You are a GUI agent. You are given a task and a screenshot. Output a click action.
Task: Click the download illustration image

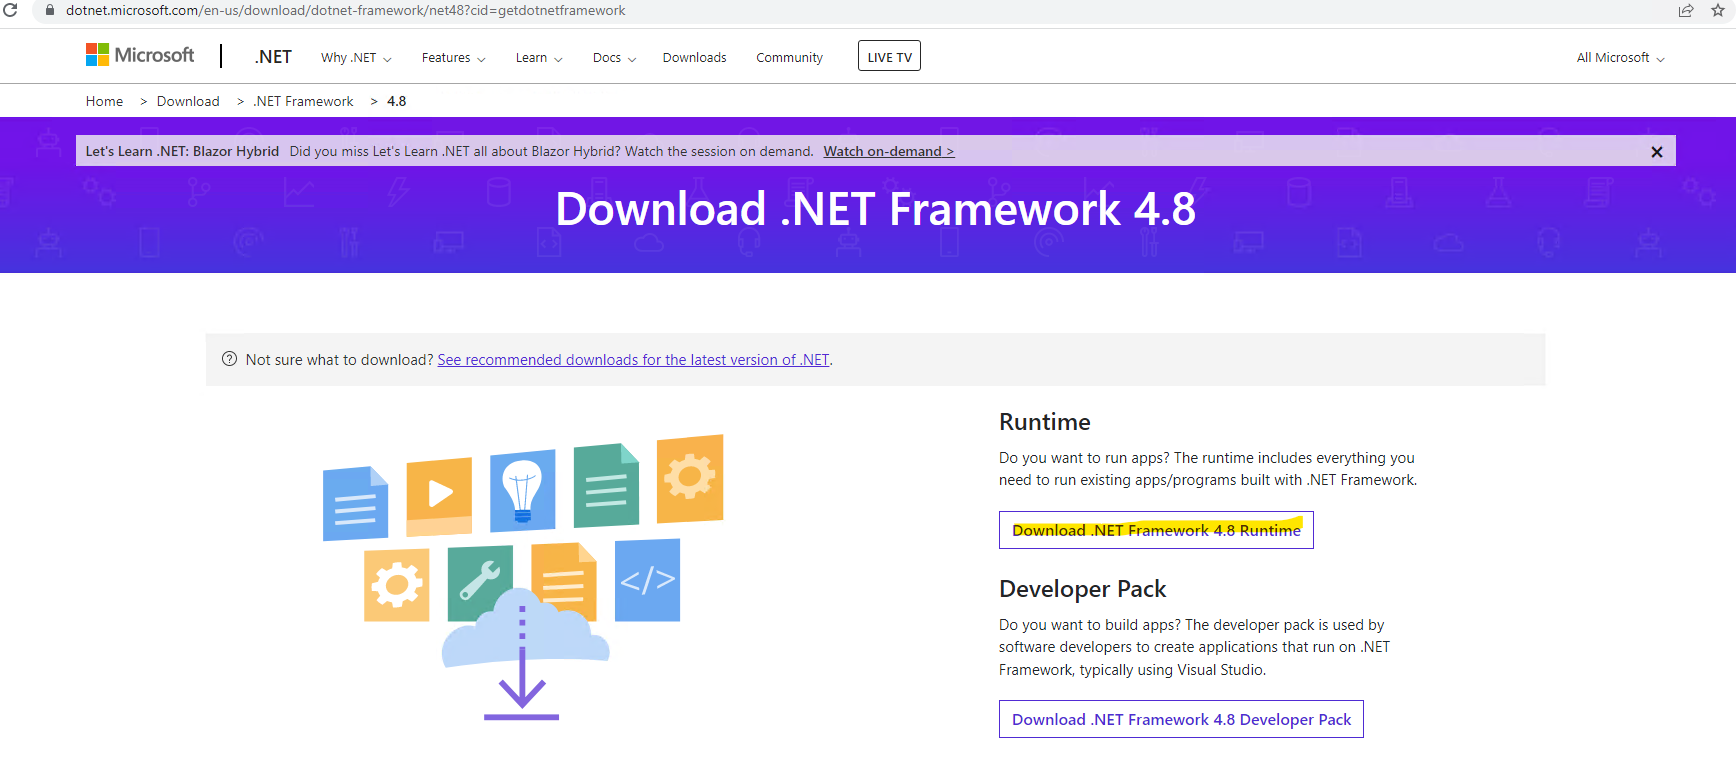(523, 577)
